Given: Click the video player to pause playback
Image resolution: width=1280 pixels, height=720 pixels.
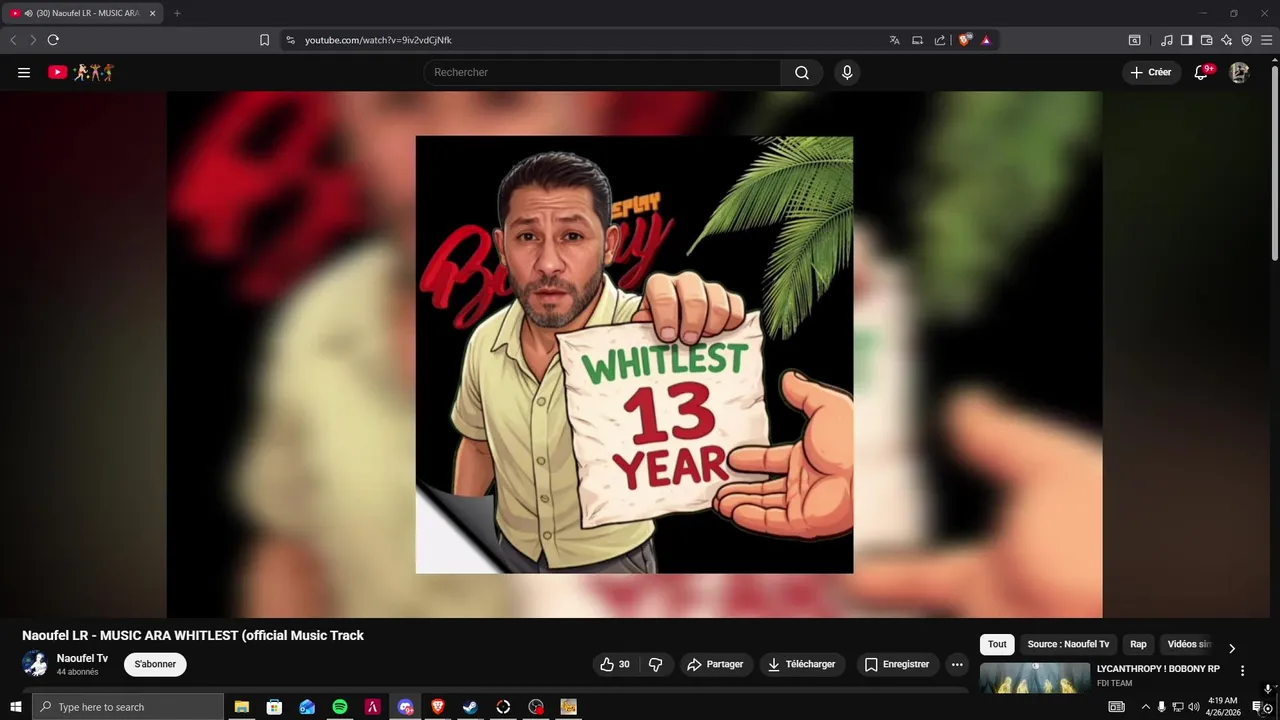Looking at the screenshot, I should [x=634, y=354].
